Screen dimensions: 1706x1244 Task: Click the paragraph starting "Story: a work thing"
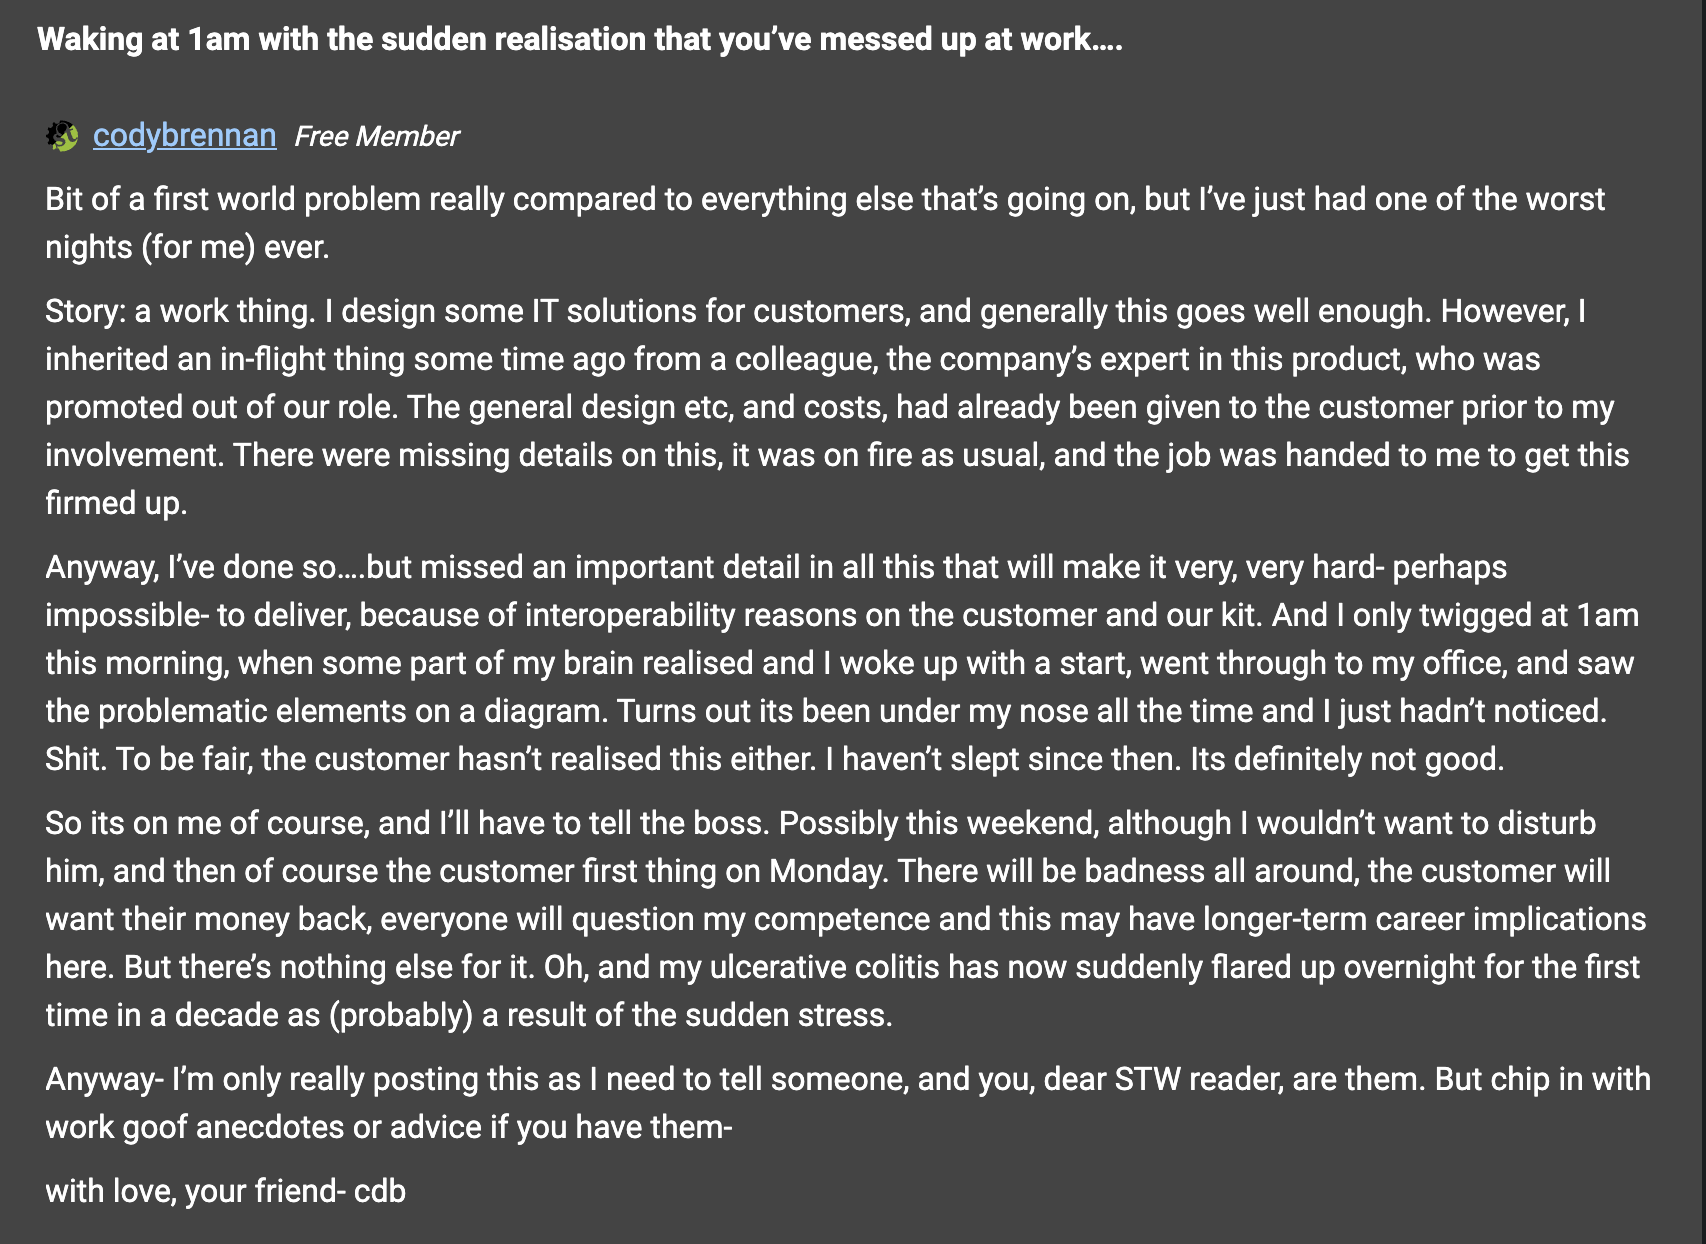pos(836,407)
